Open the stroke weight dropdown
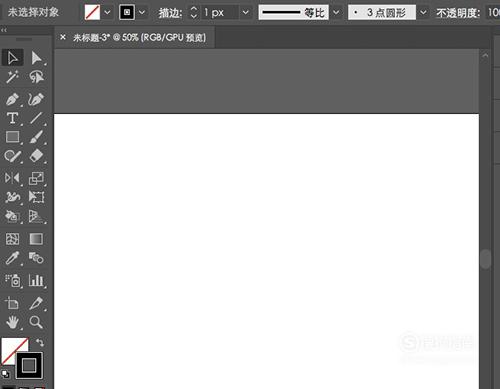500x389 pixels. tap(246, 13)
